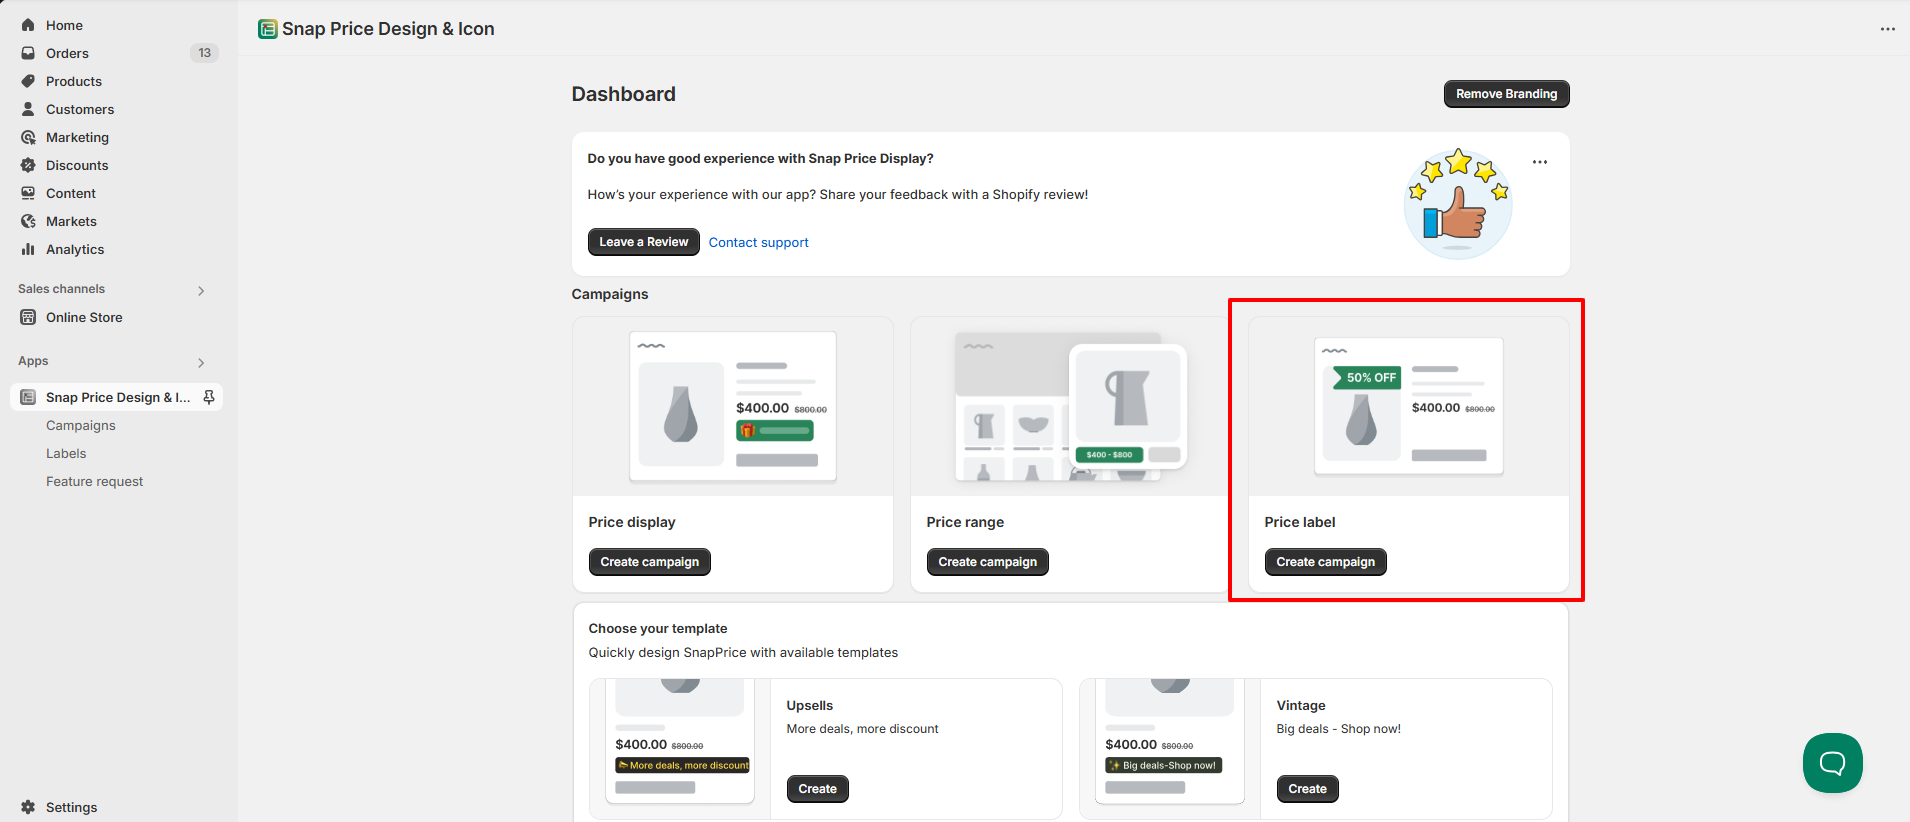Viewport: 1910px width, 822px height.
Task: Open the top-right three-dot menu
Action: click(x=1887, y=29)
